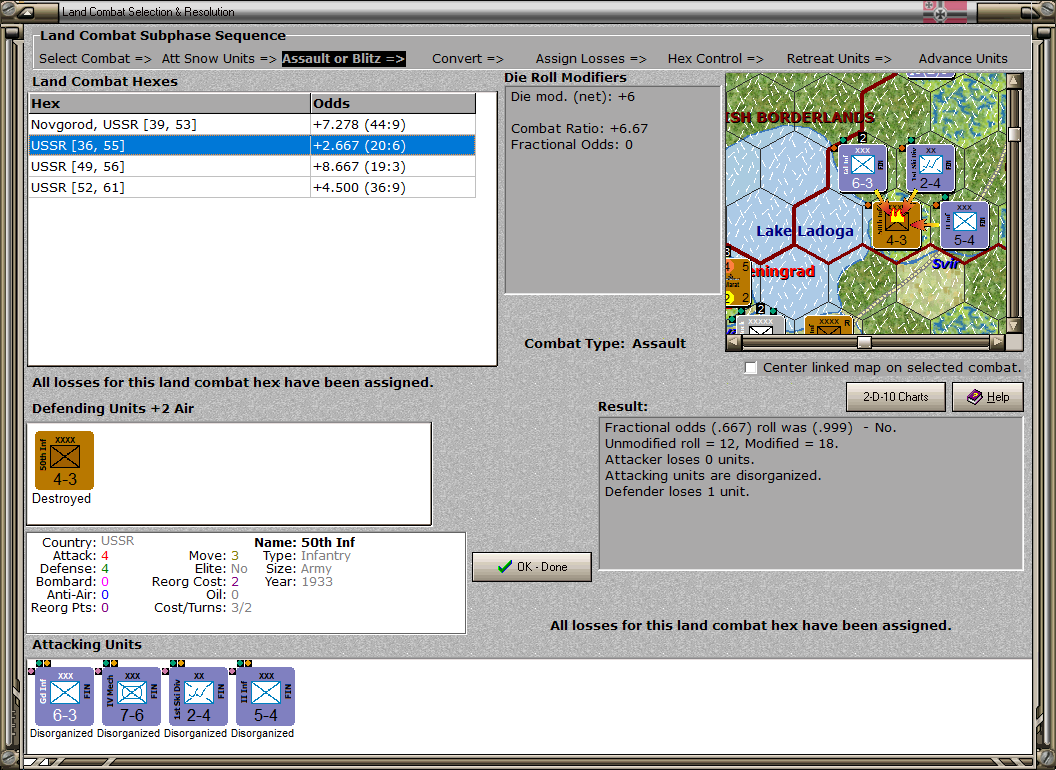Select the IV Mech 7-6 attacking unit
The height and width of the screenshot is (770, 1056).
[132, 697]
